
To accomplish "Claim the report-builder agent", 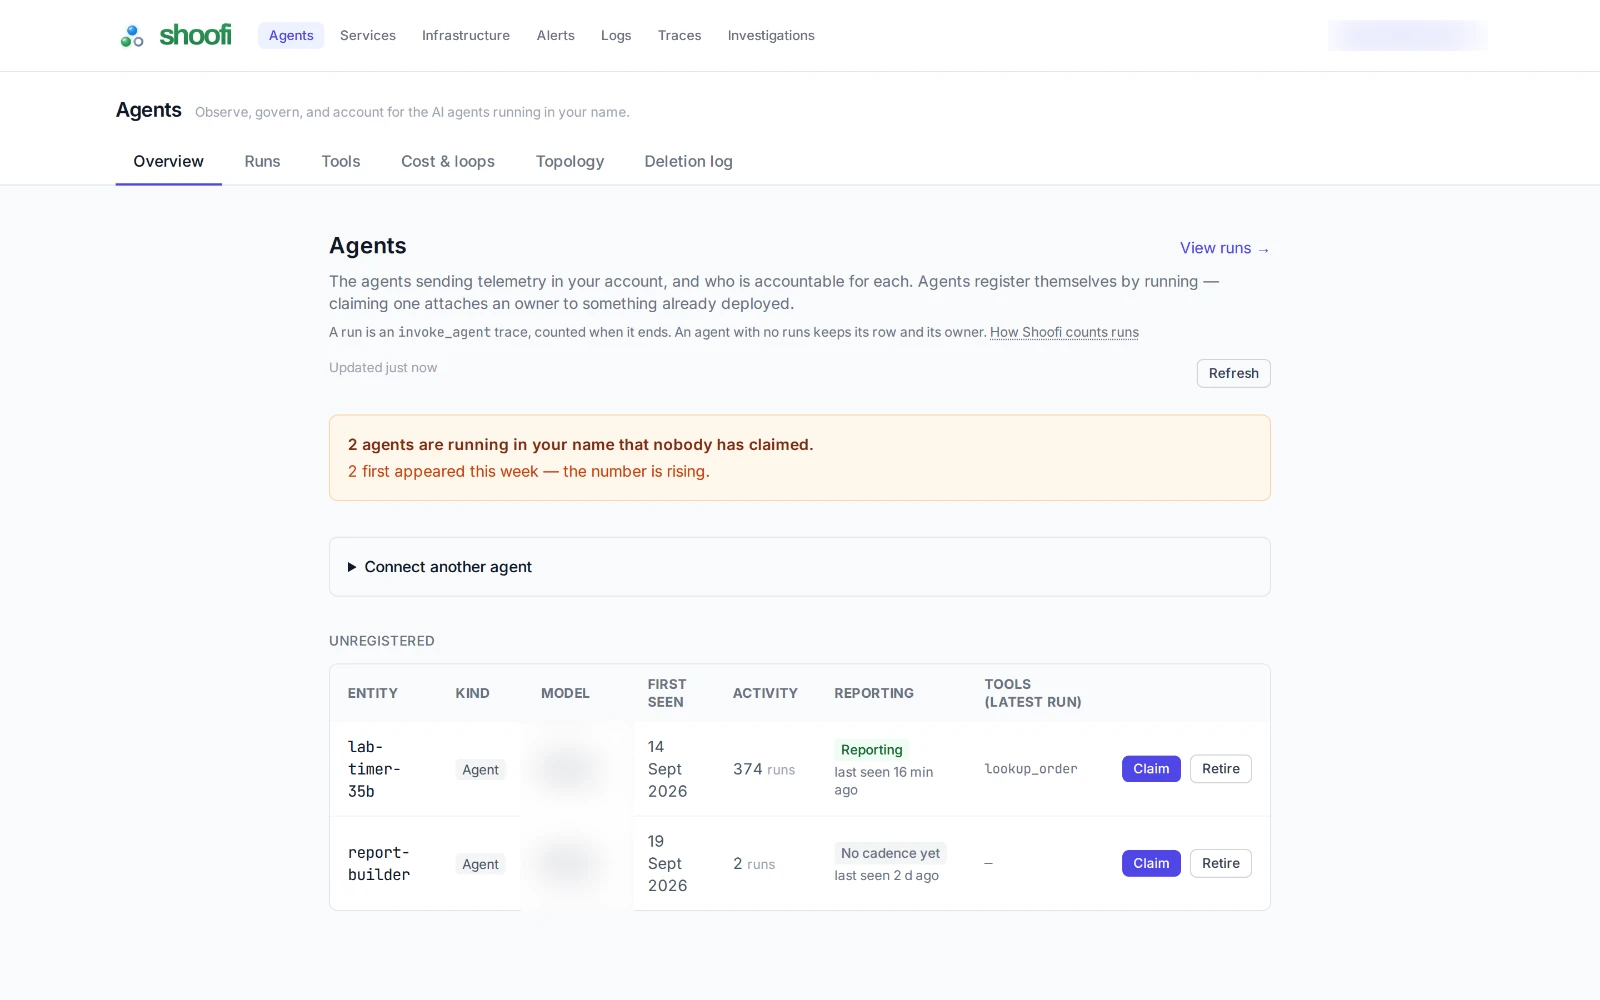I will [x=1151, y=863].
